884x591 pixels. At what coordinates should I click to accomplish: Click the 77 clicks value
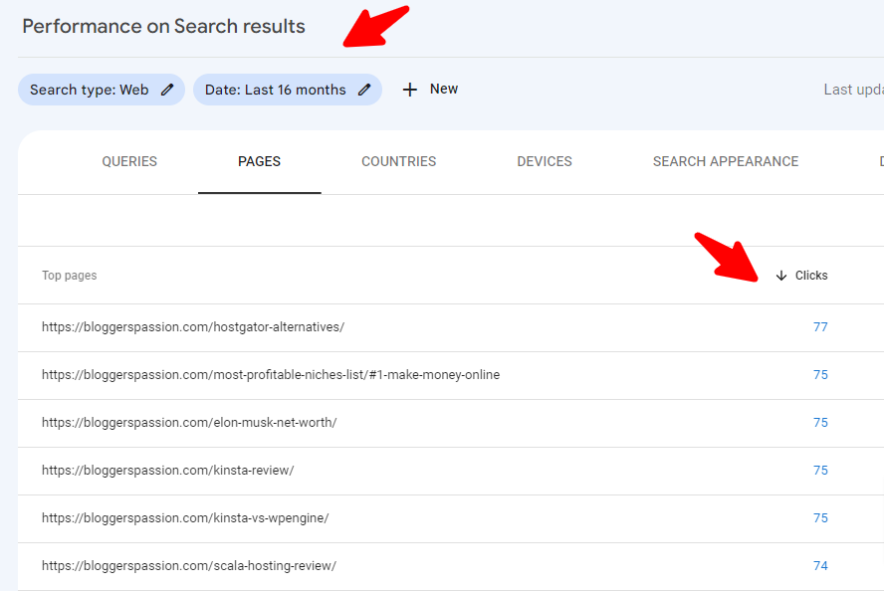pyautogui.click(x=820, y=327)
